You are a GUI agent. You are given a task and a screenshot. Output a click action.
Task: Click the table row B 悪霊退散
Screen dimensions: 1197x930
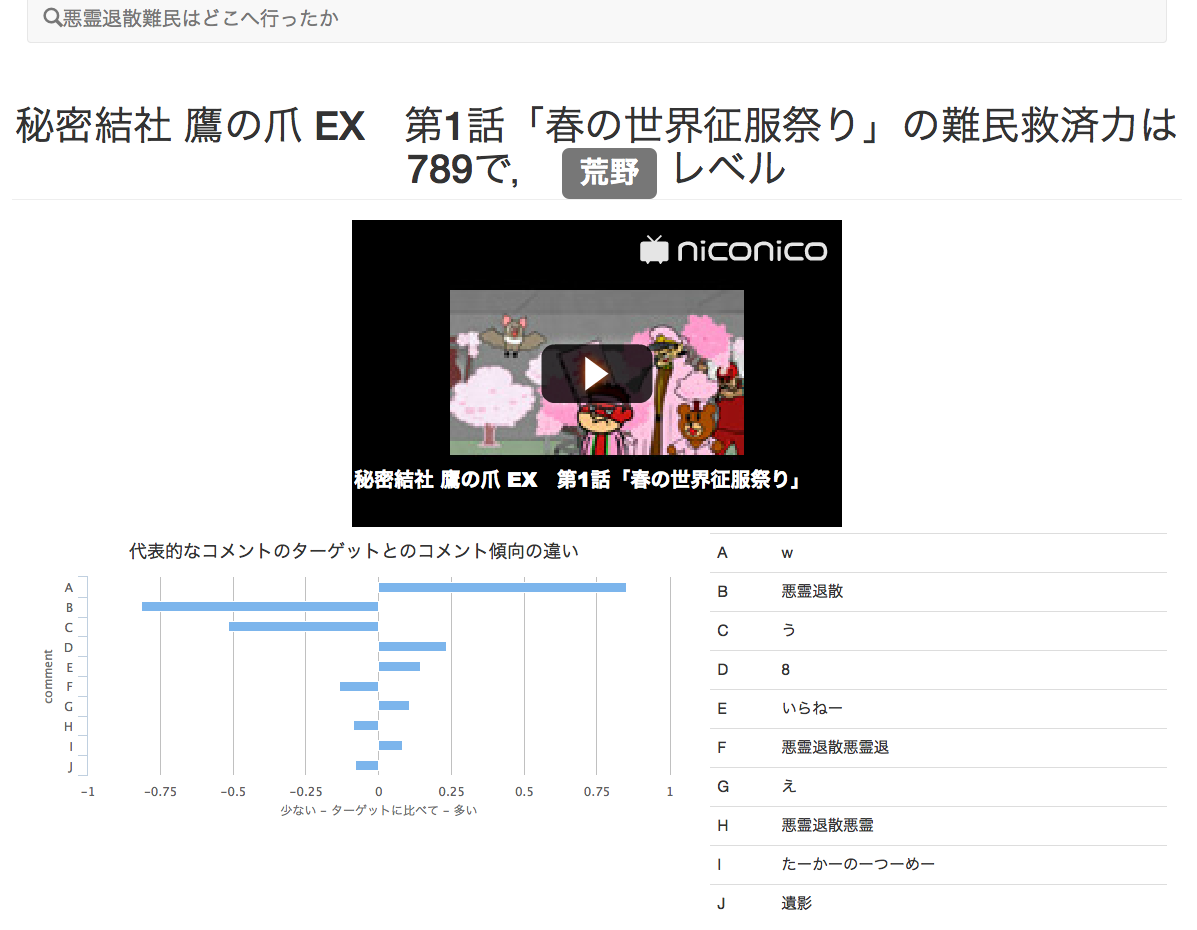[x=938, y=592]
